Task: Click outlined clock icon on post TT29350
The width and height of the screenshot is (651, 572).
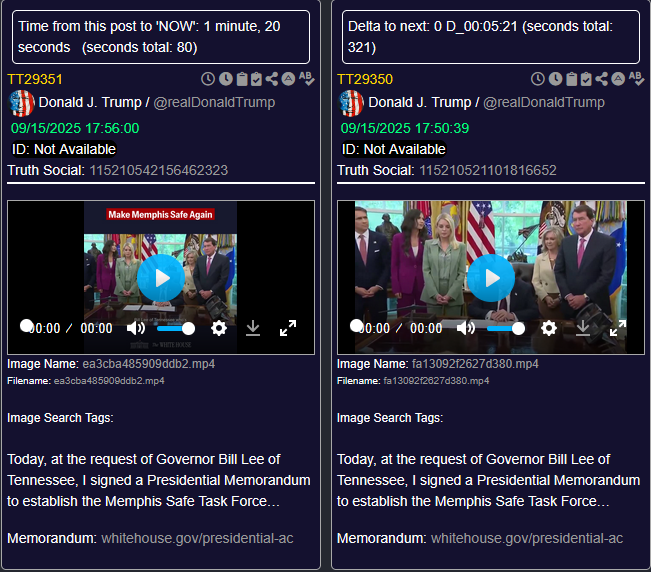Action: coord(538,79)
